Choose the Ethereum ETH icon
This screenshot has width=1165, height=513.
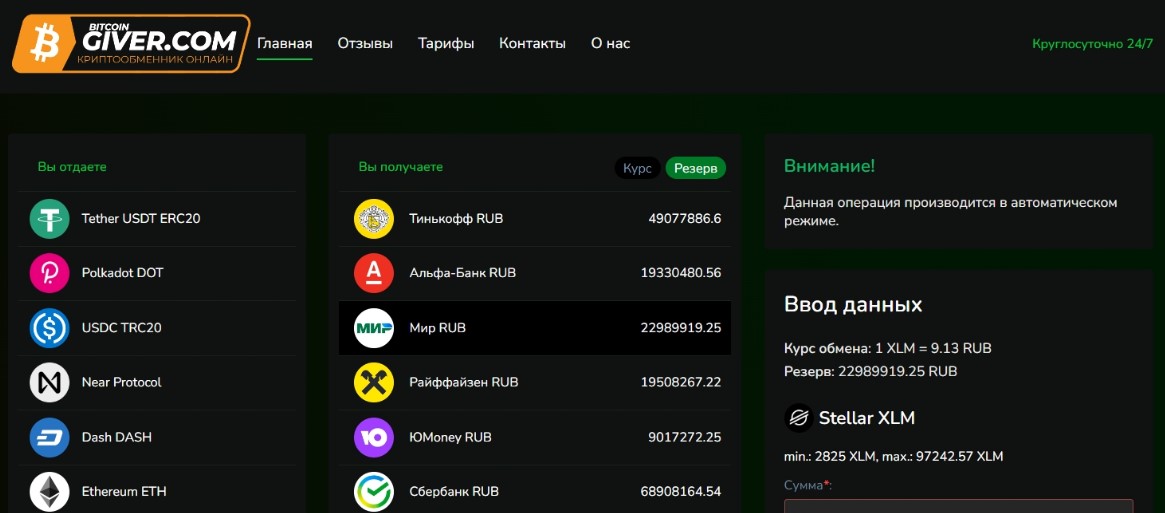click(x=50, y=491)
